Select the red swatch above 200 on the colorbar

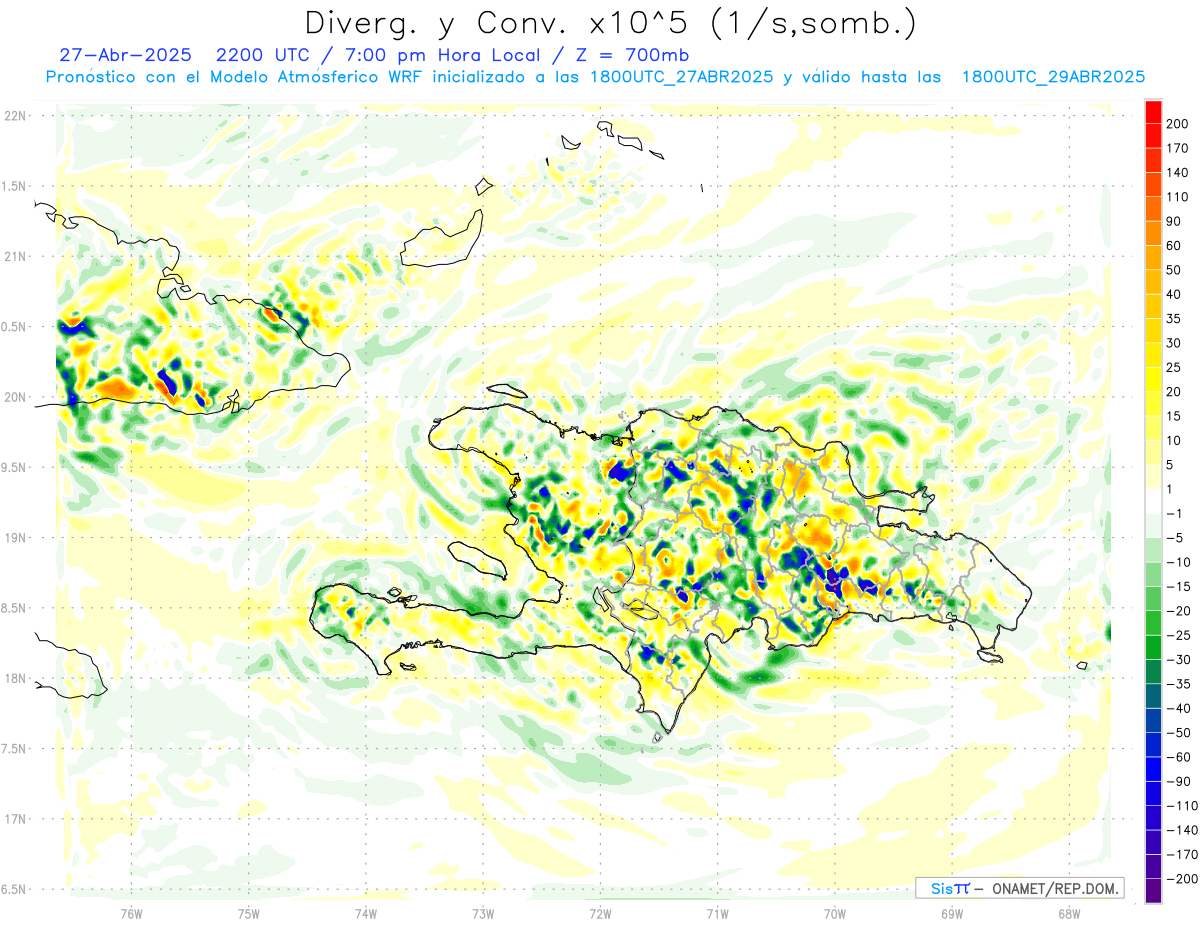1153,112
